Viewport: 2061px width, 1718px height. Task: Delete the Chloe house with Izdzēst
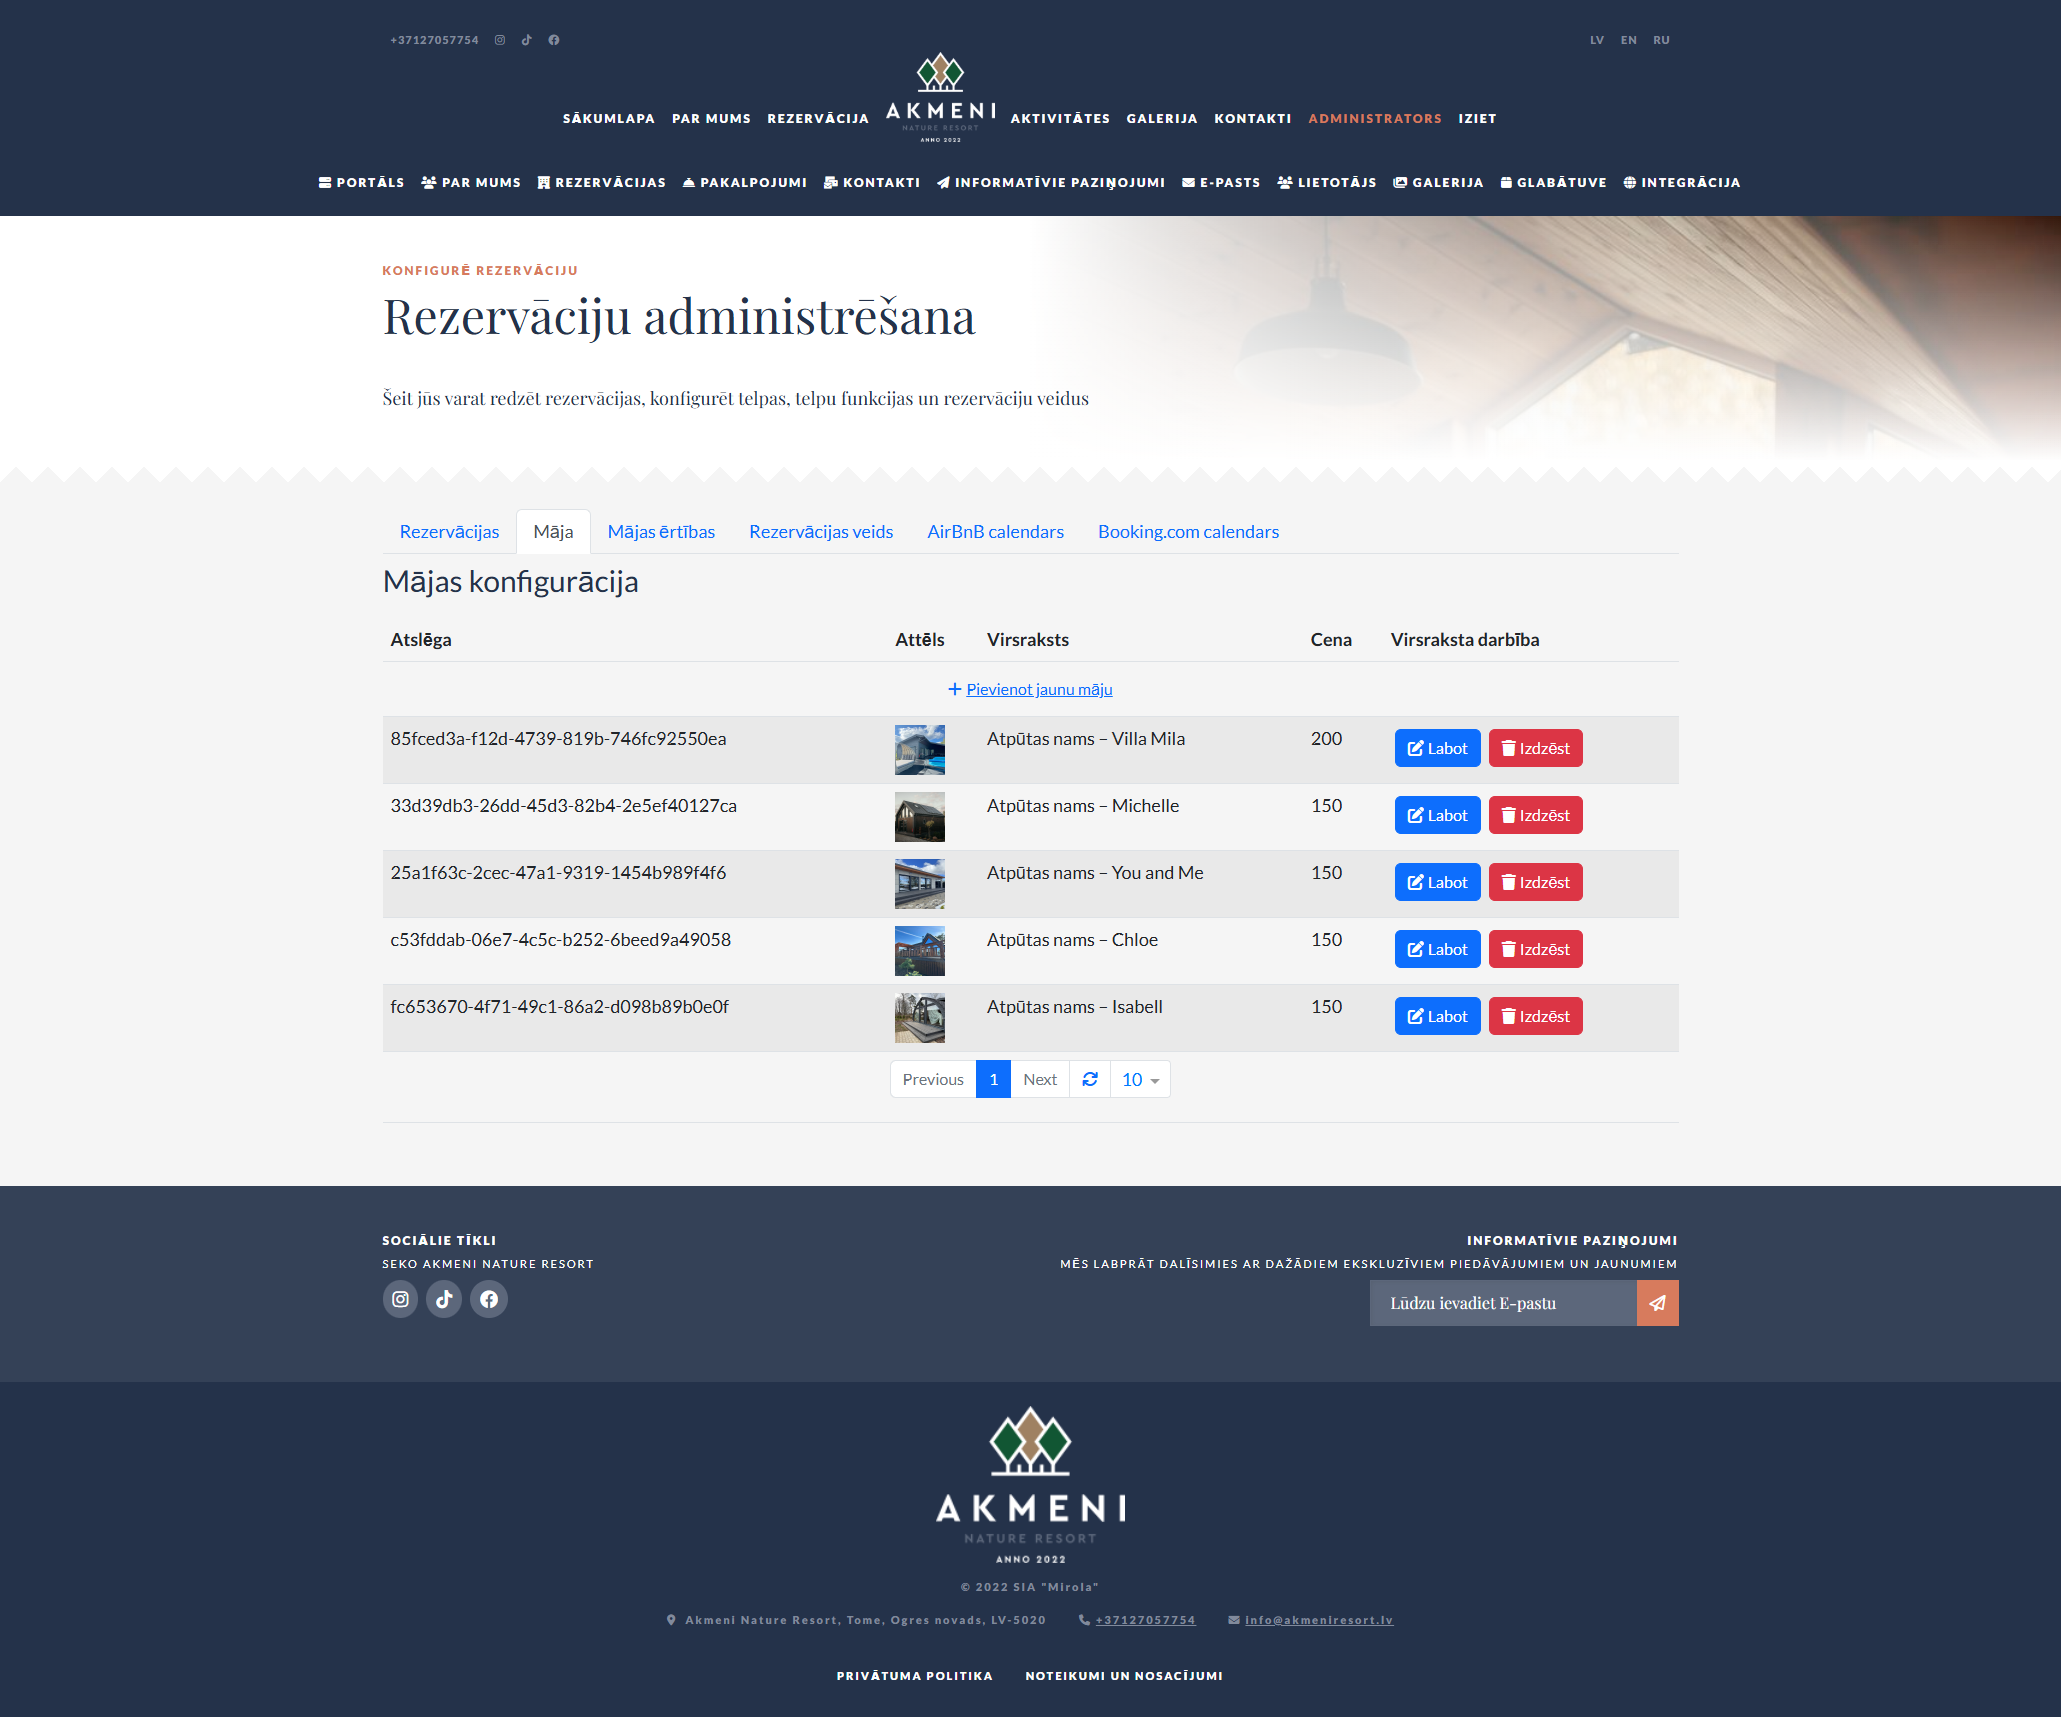pyautogui.click(x=1535, y=949)
